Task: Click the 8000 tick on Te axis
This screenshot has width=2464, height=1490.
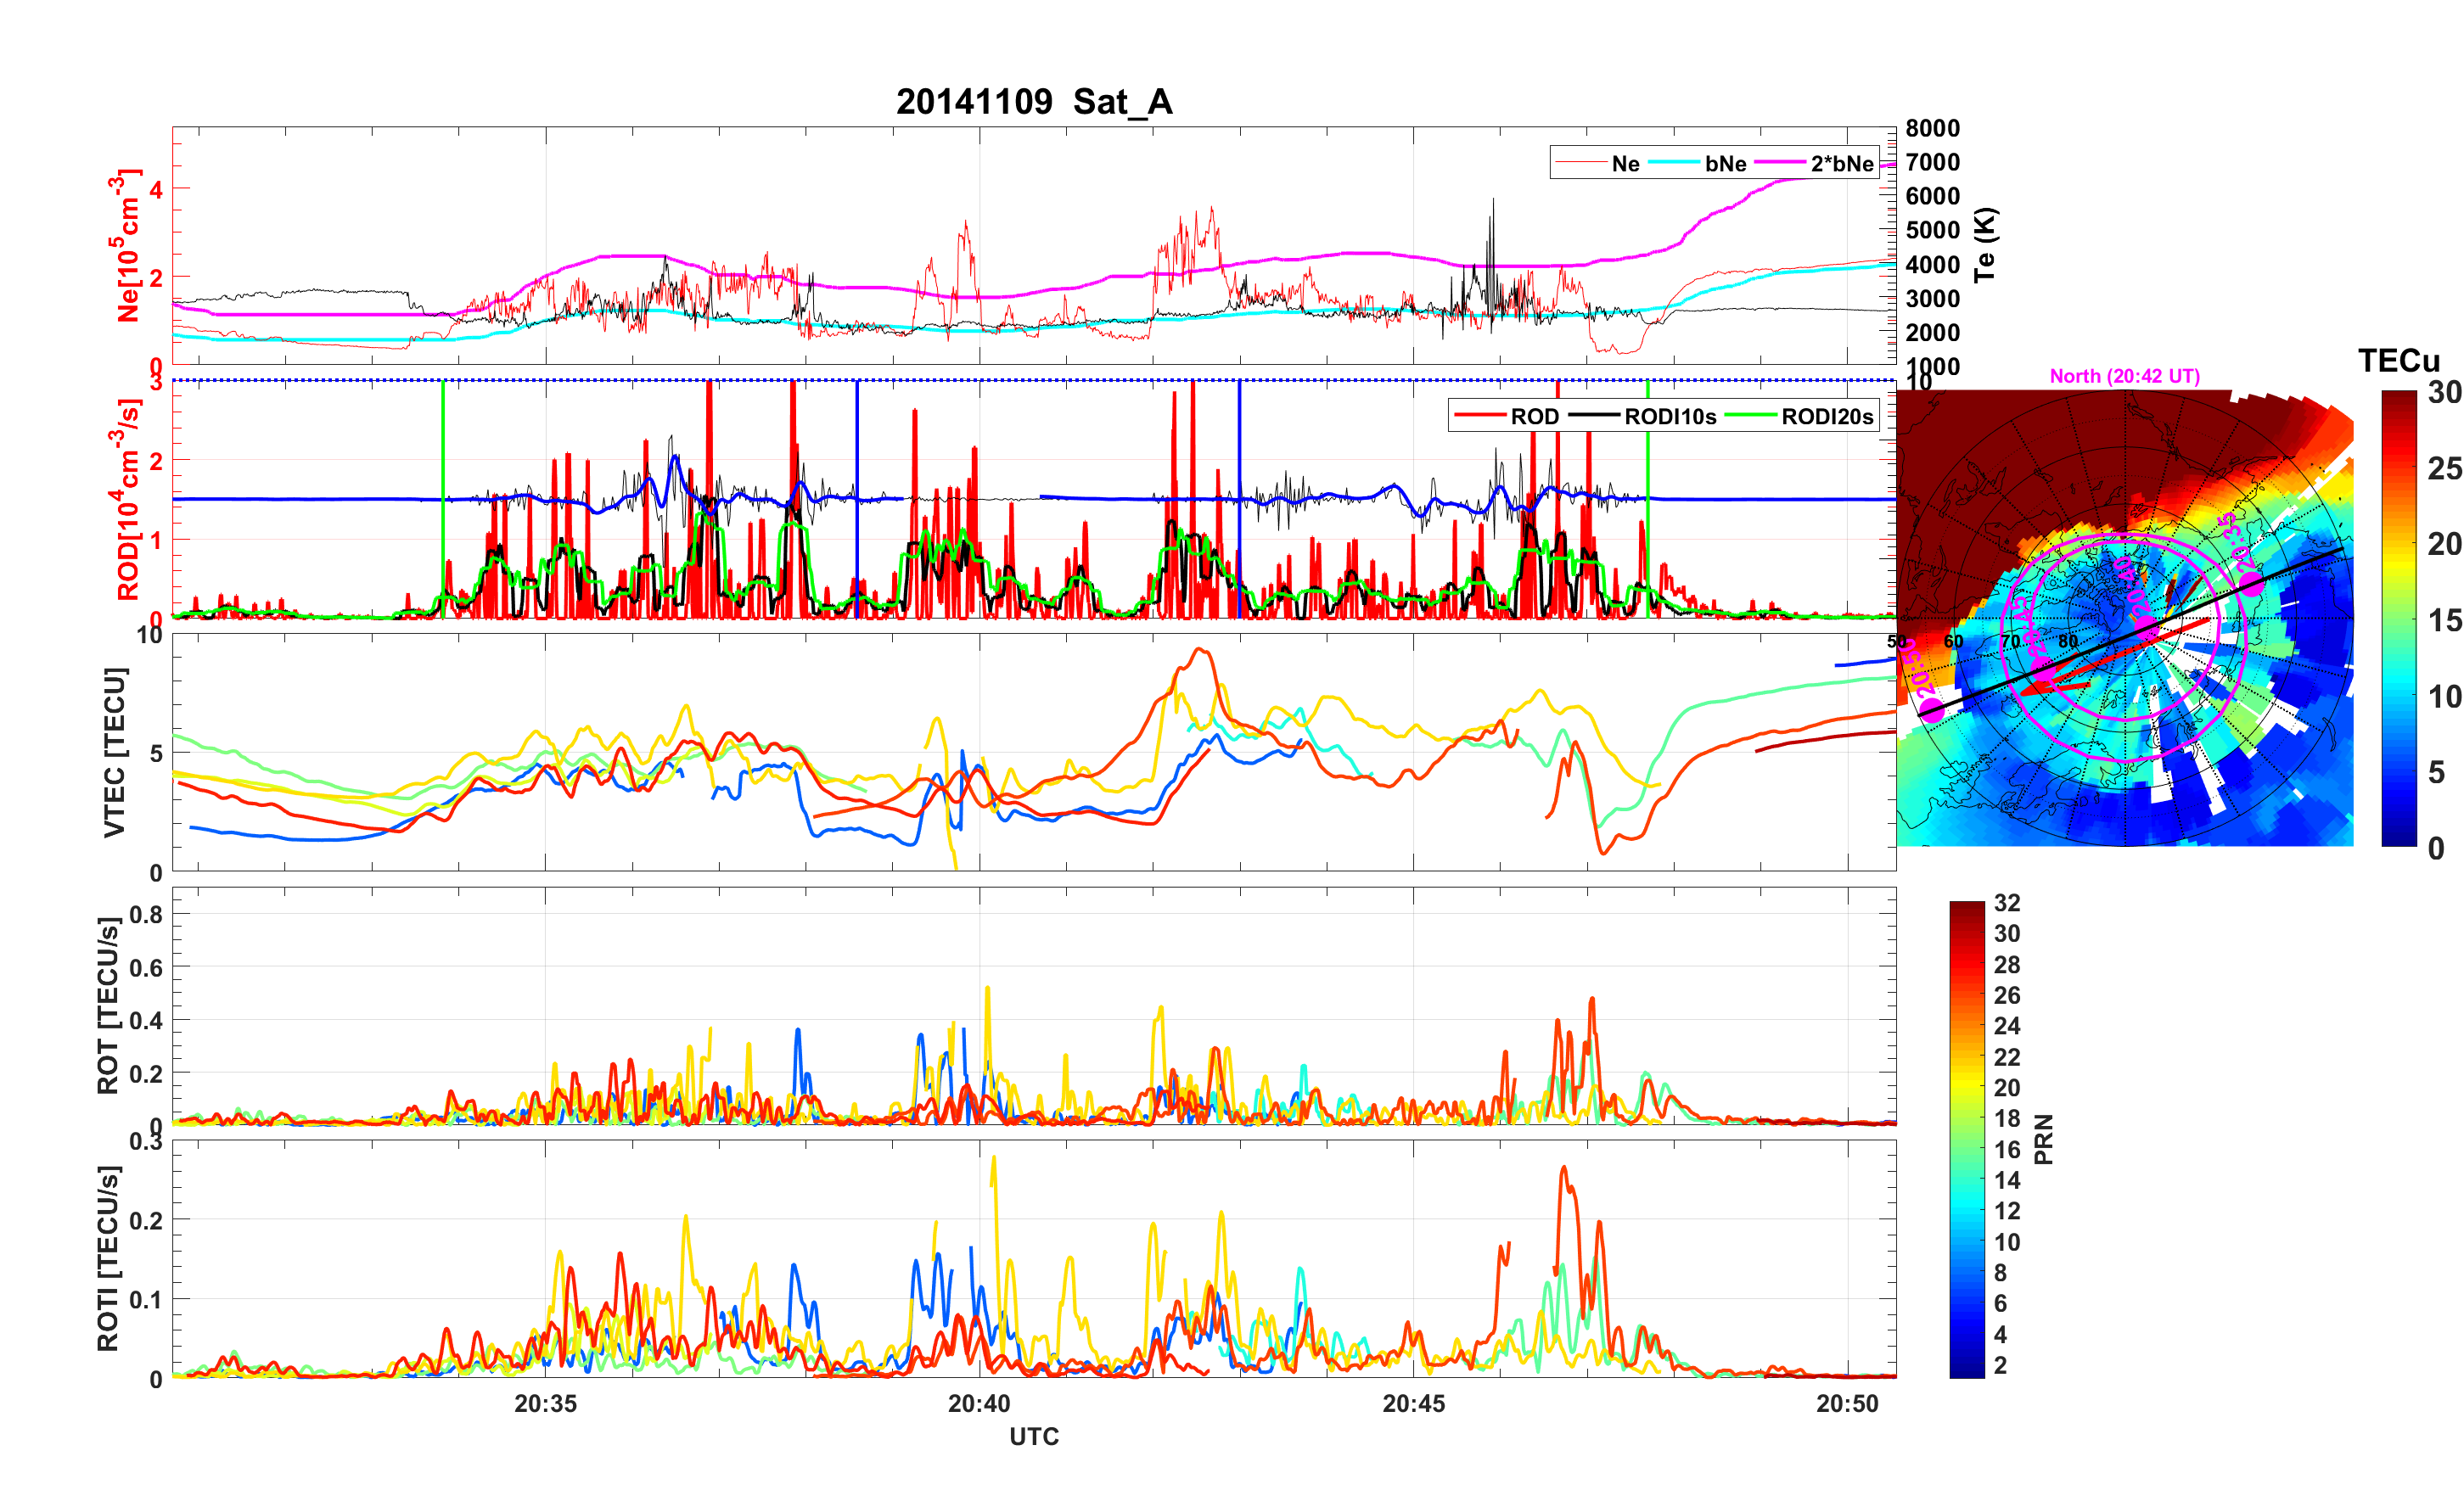Action: point(1932,128)
